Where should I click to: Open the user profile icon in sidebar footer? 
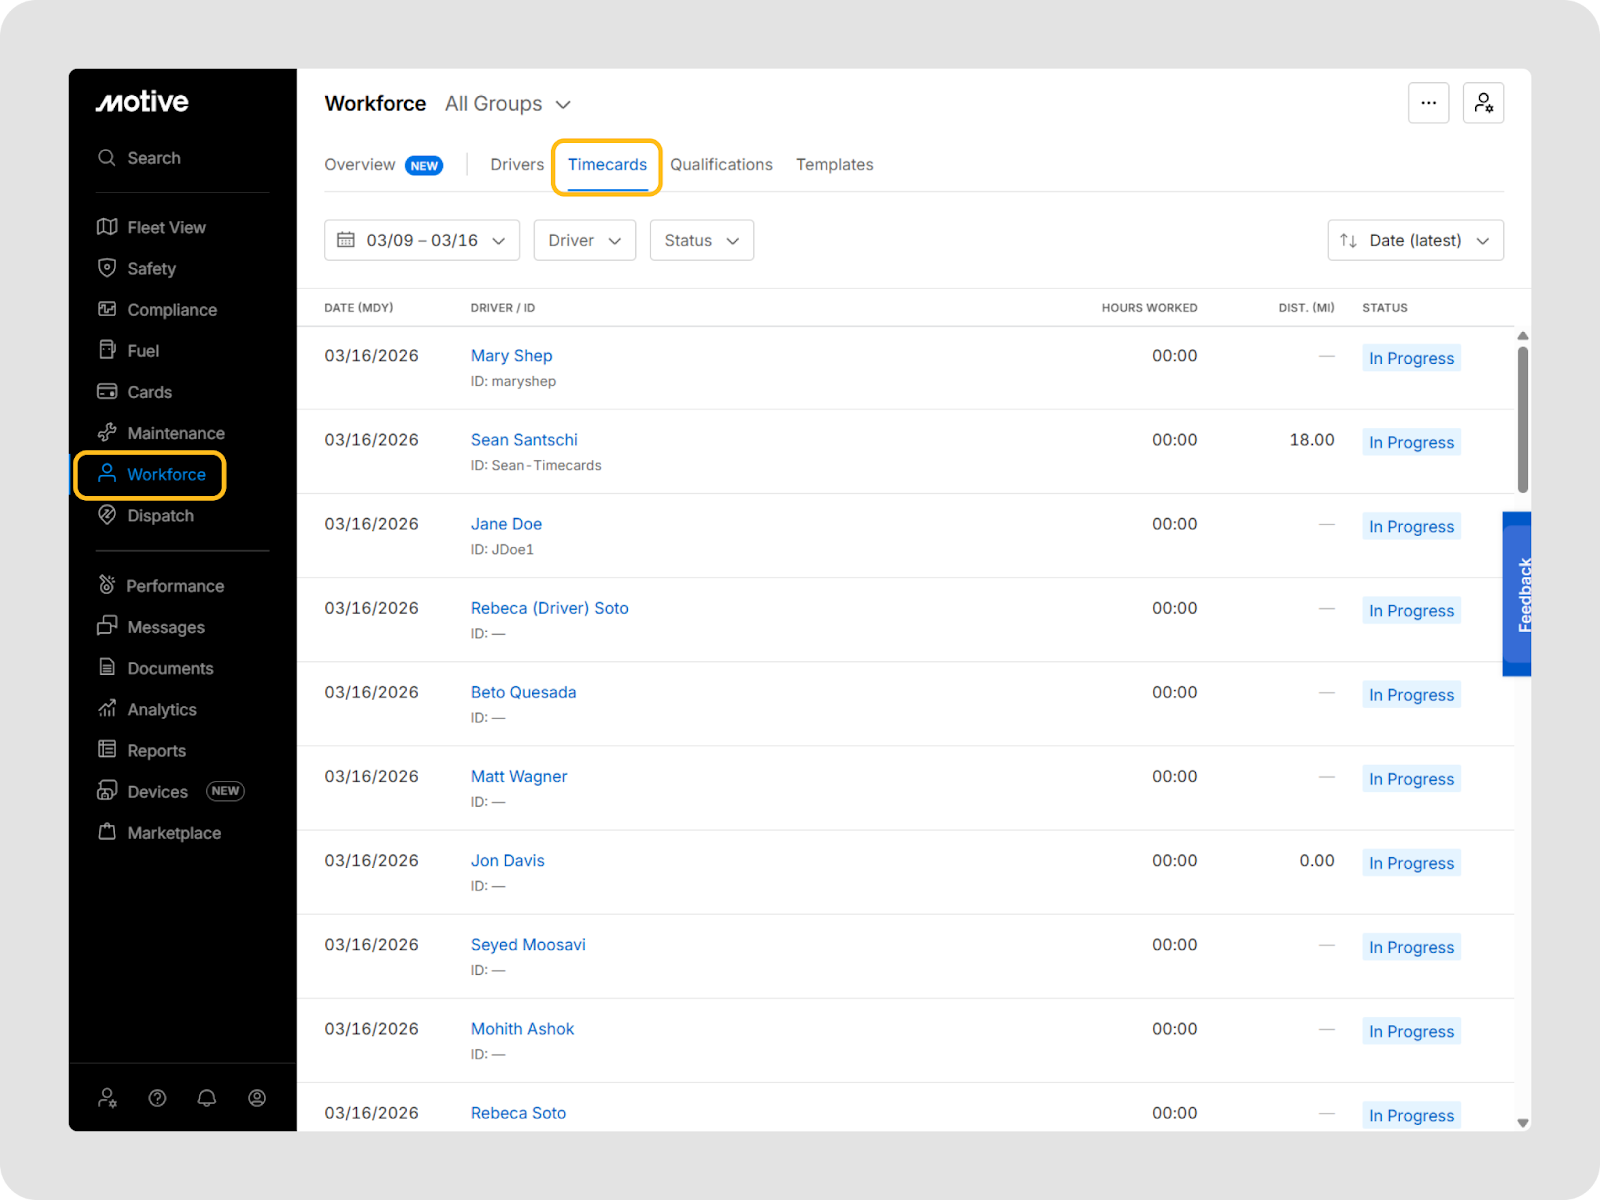pyautogui.click(x=257, y=1098)
